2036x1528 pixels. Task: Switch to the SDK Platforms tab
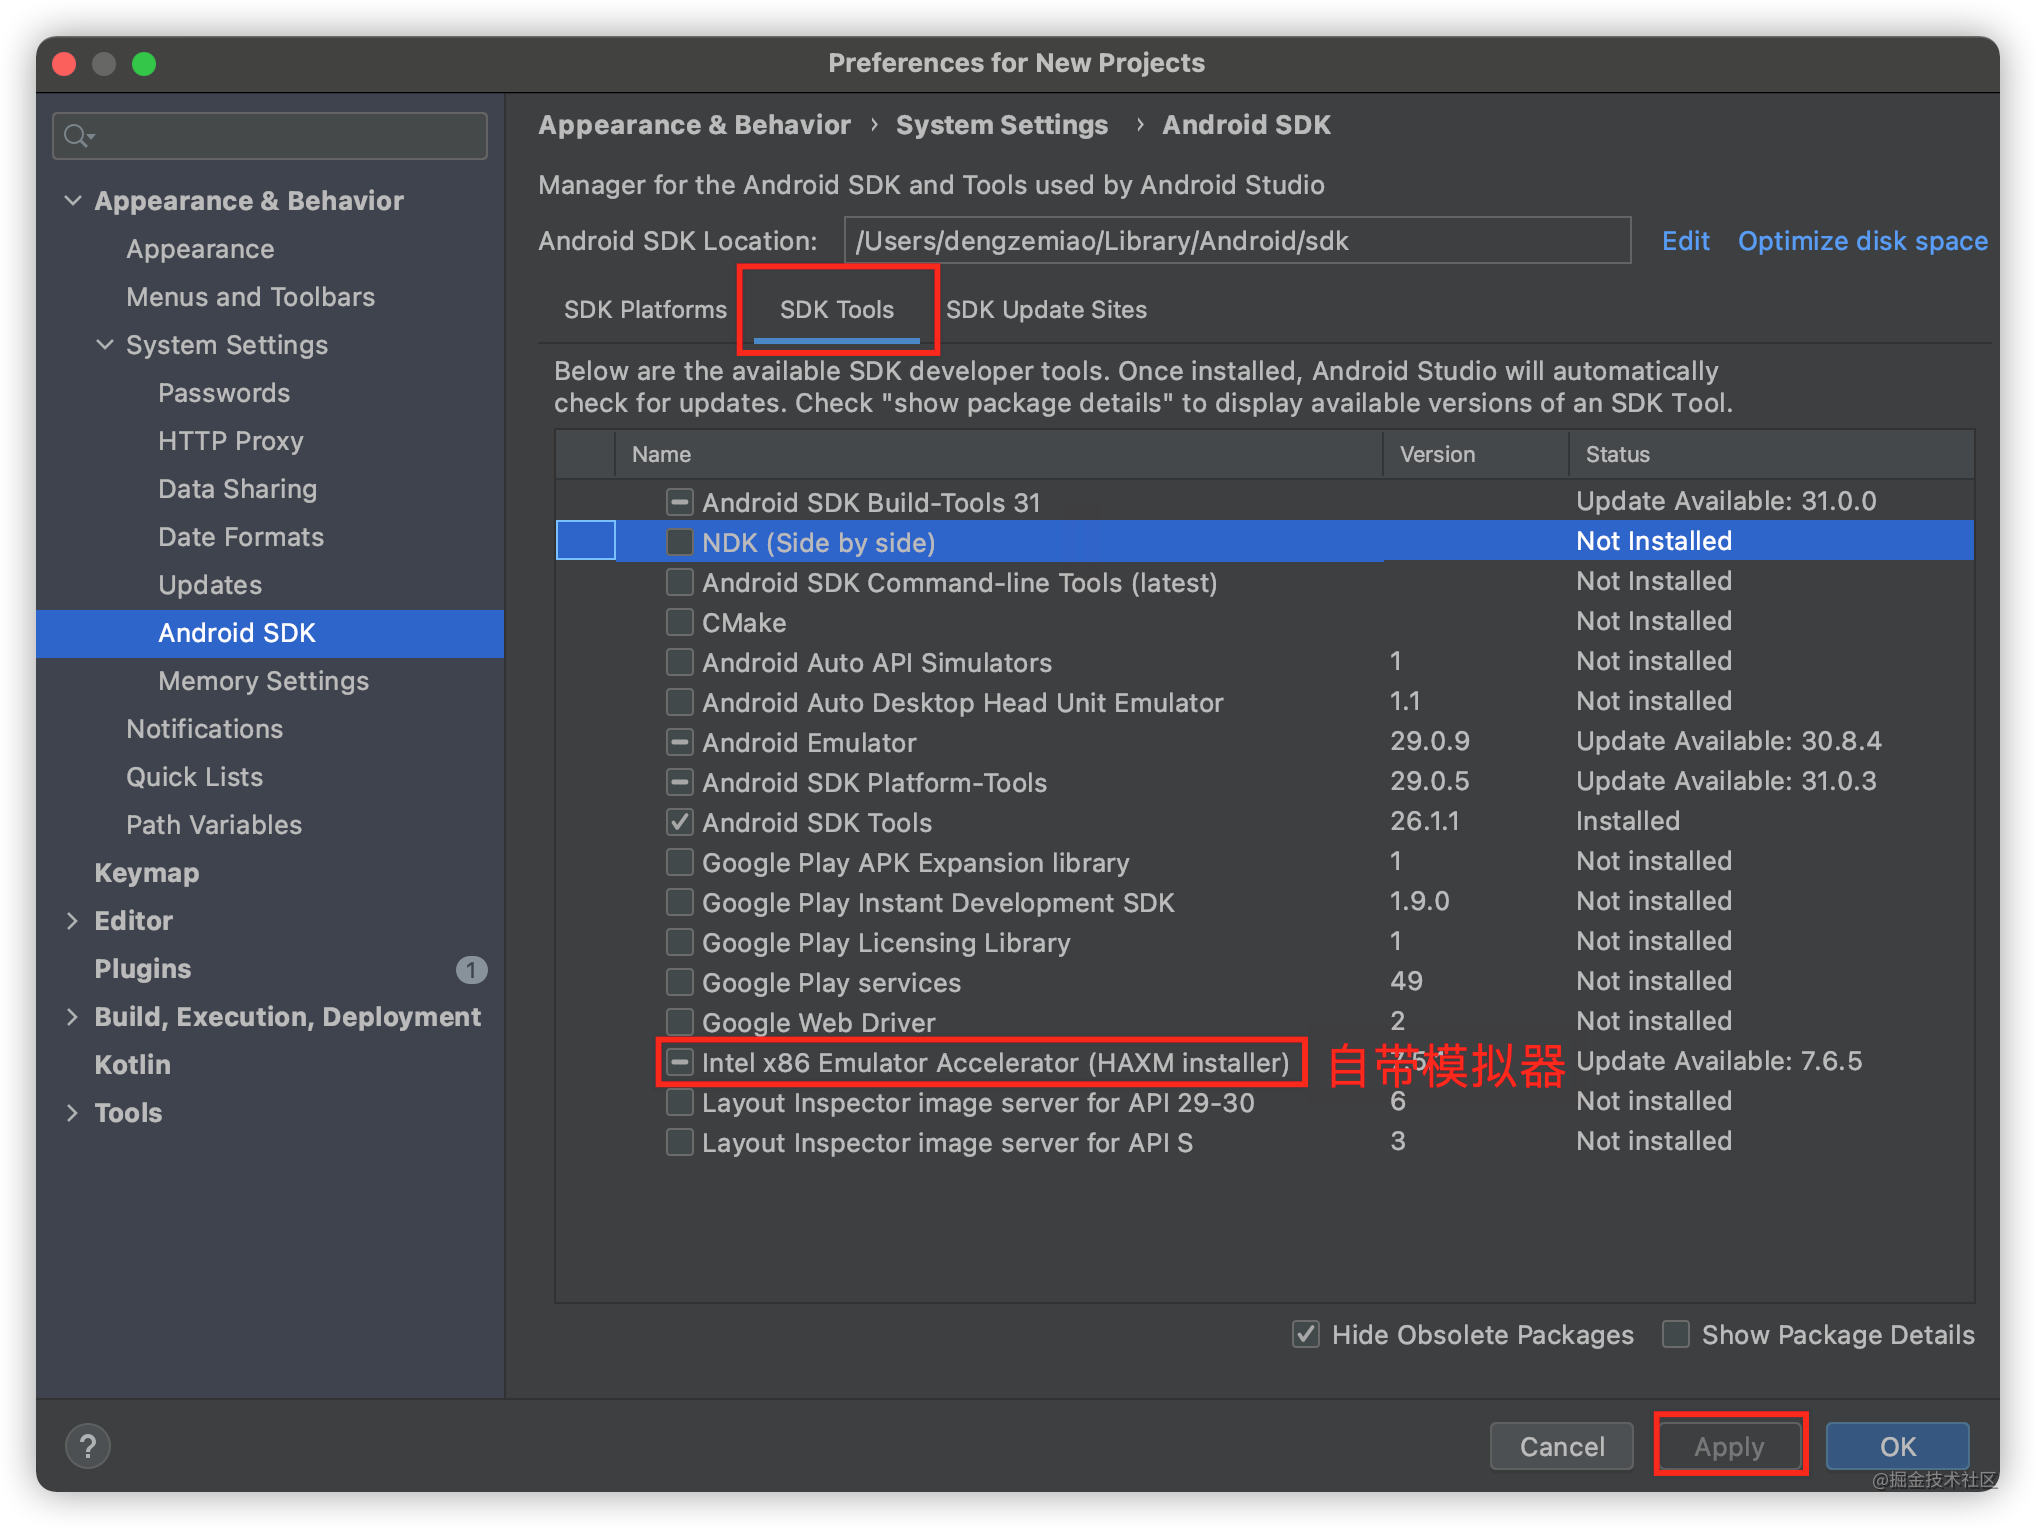click(644, 309)
